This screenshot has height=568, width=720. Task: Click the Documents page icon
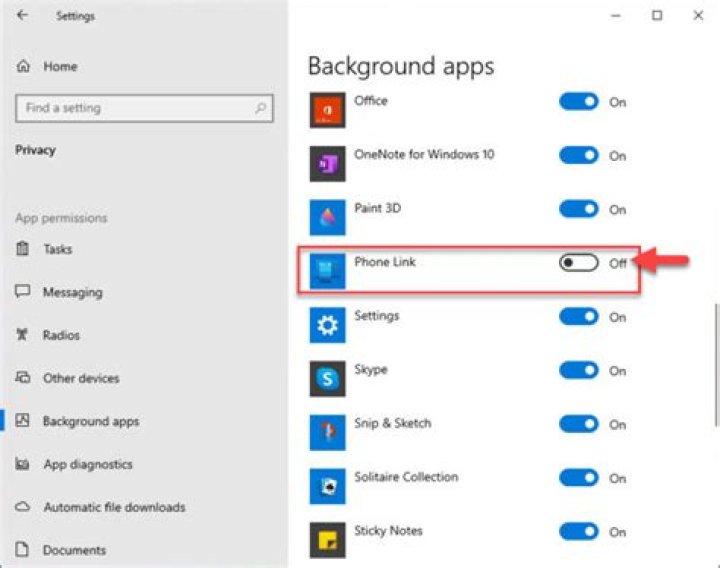pyautogui.click(x=22, y=549)
